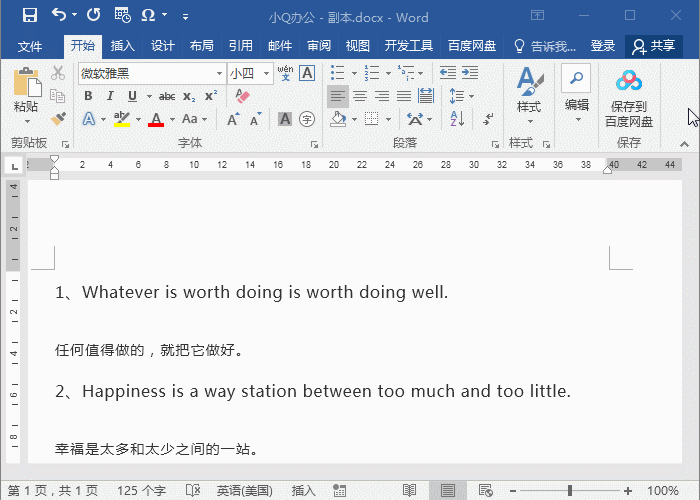Switch to Read Mode view in status bar
This screenshot has width=700, height=500.
(x=409, y=491)
